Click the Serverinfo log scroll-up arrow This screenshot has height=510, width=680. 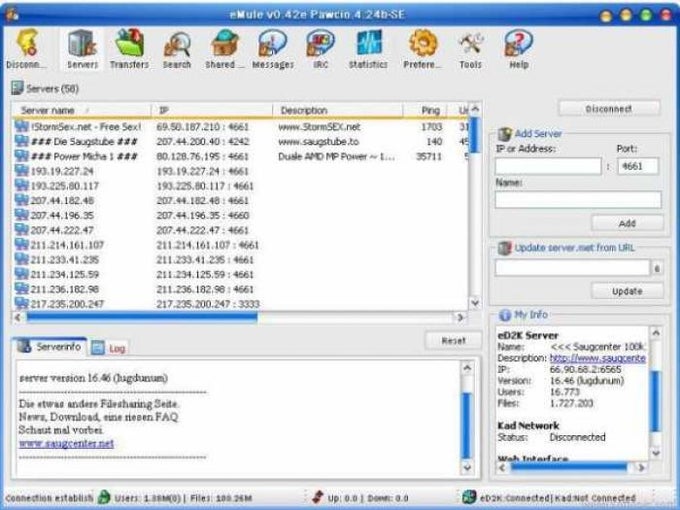pos(467,368)
